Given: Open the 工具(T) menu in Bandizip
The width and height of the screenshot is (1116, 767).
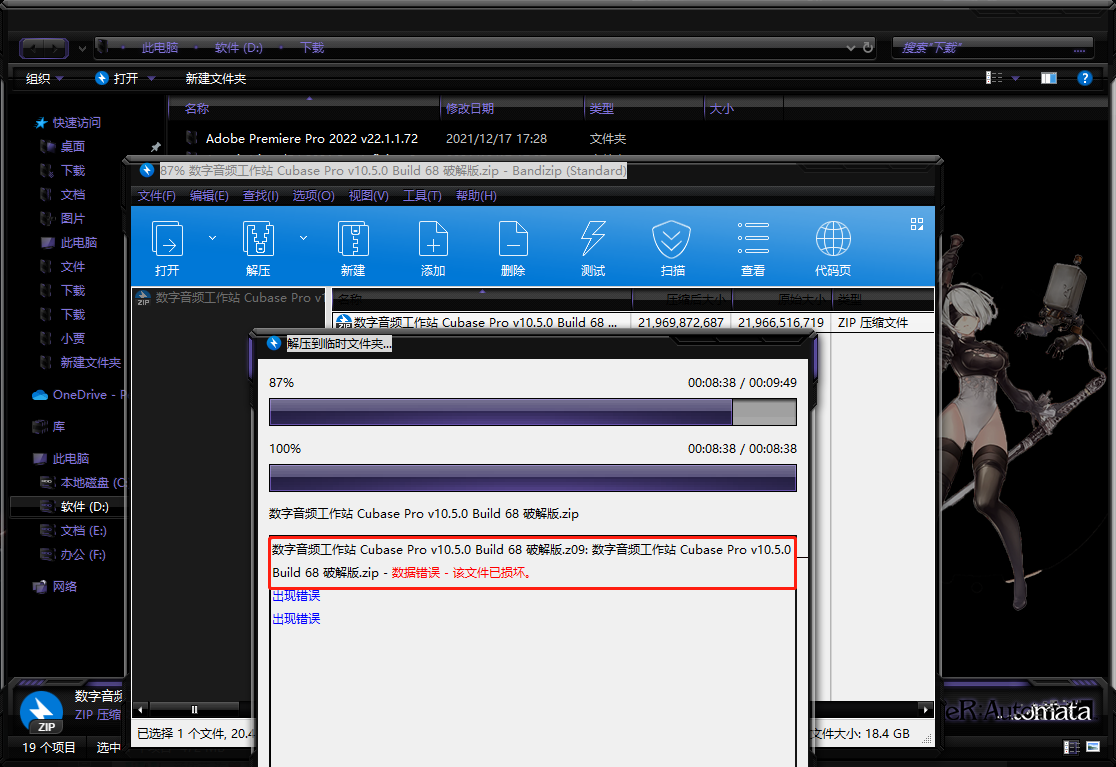Looking at the screenshot, I should pyautogui.click(x=422, y=196).
